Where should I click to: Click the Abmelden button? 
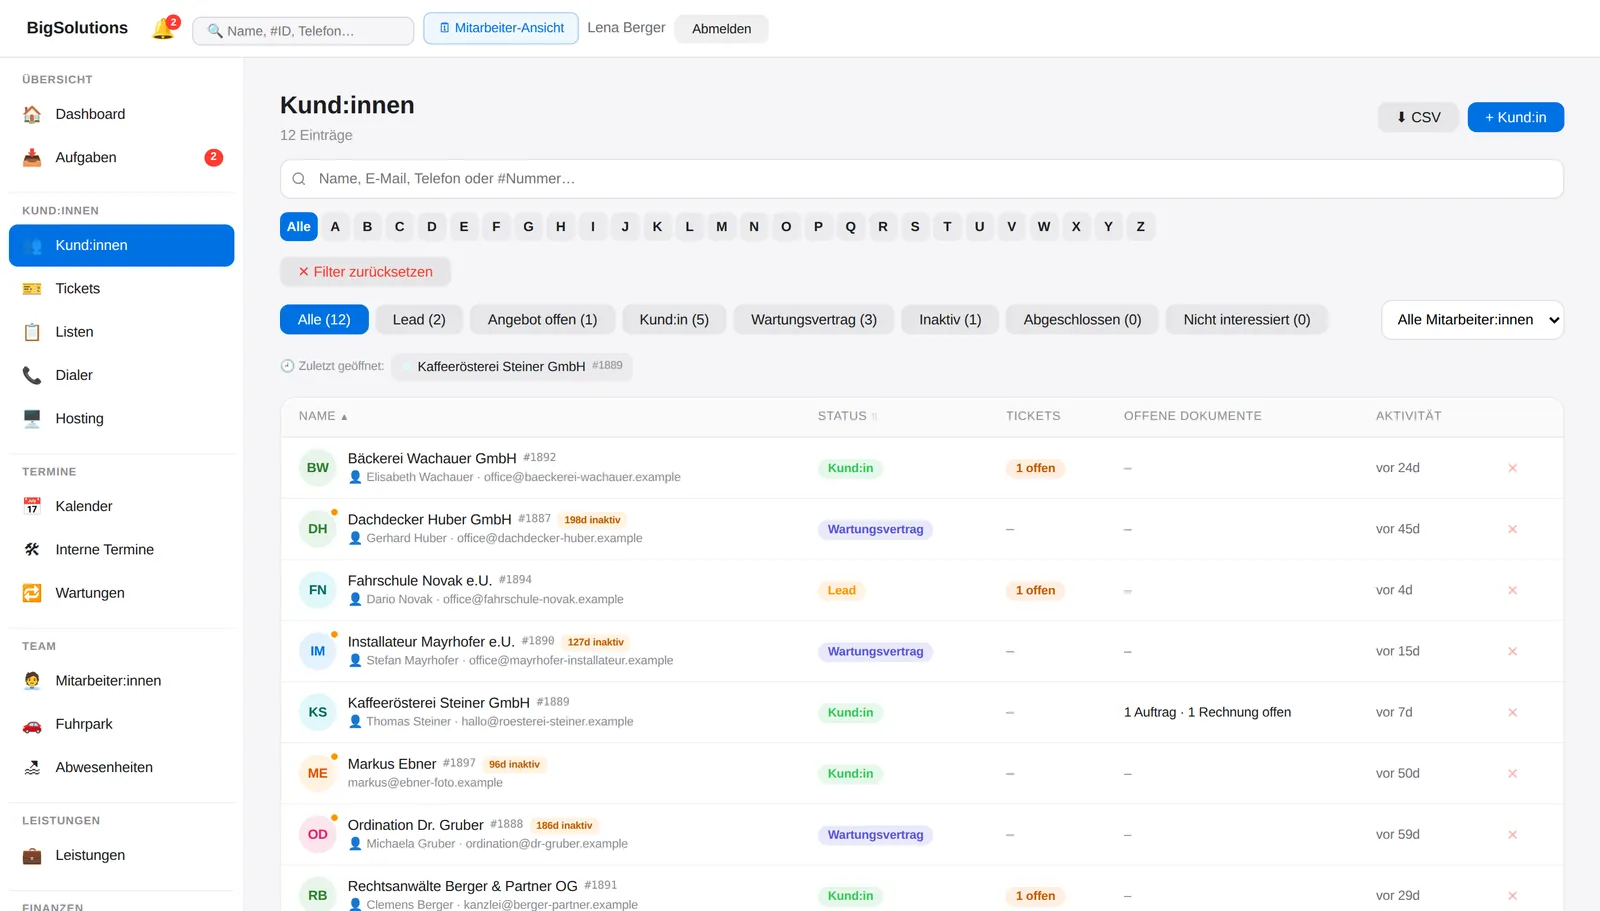click(721, 29)
